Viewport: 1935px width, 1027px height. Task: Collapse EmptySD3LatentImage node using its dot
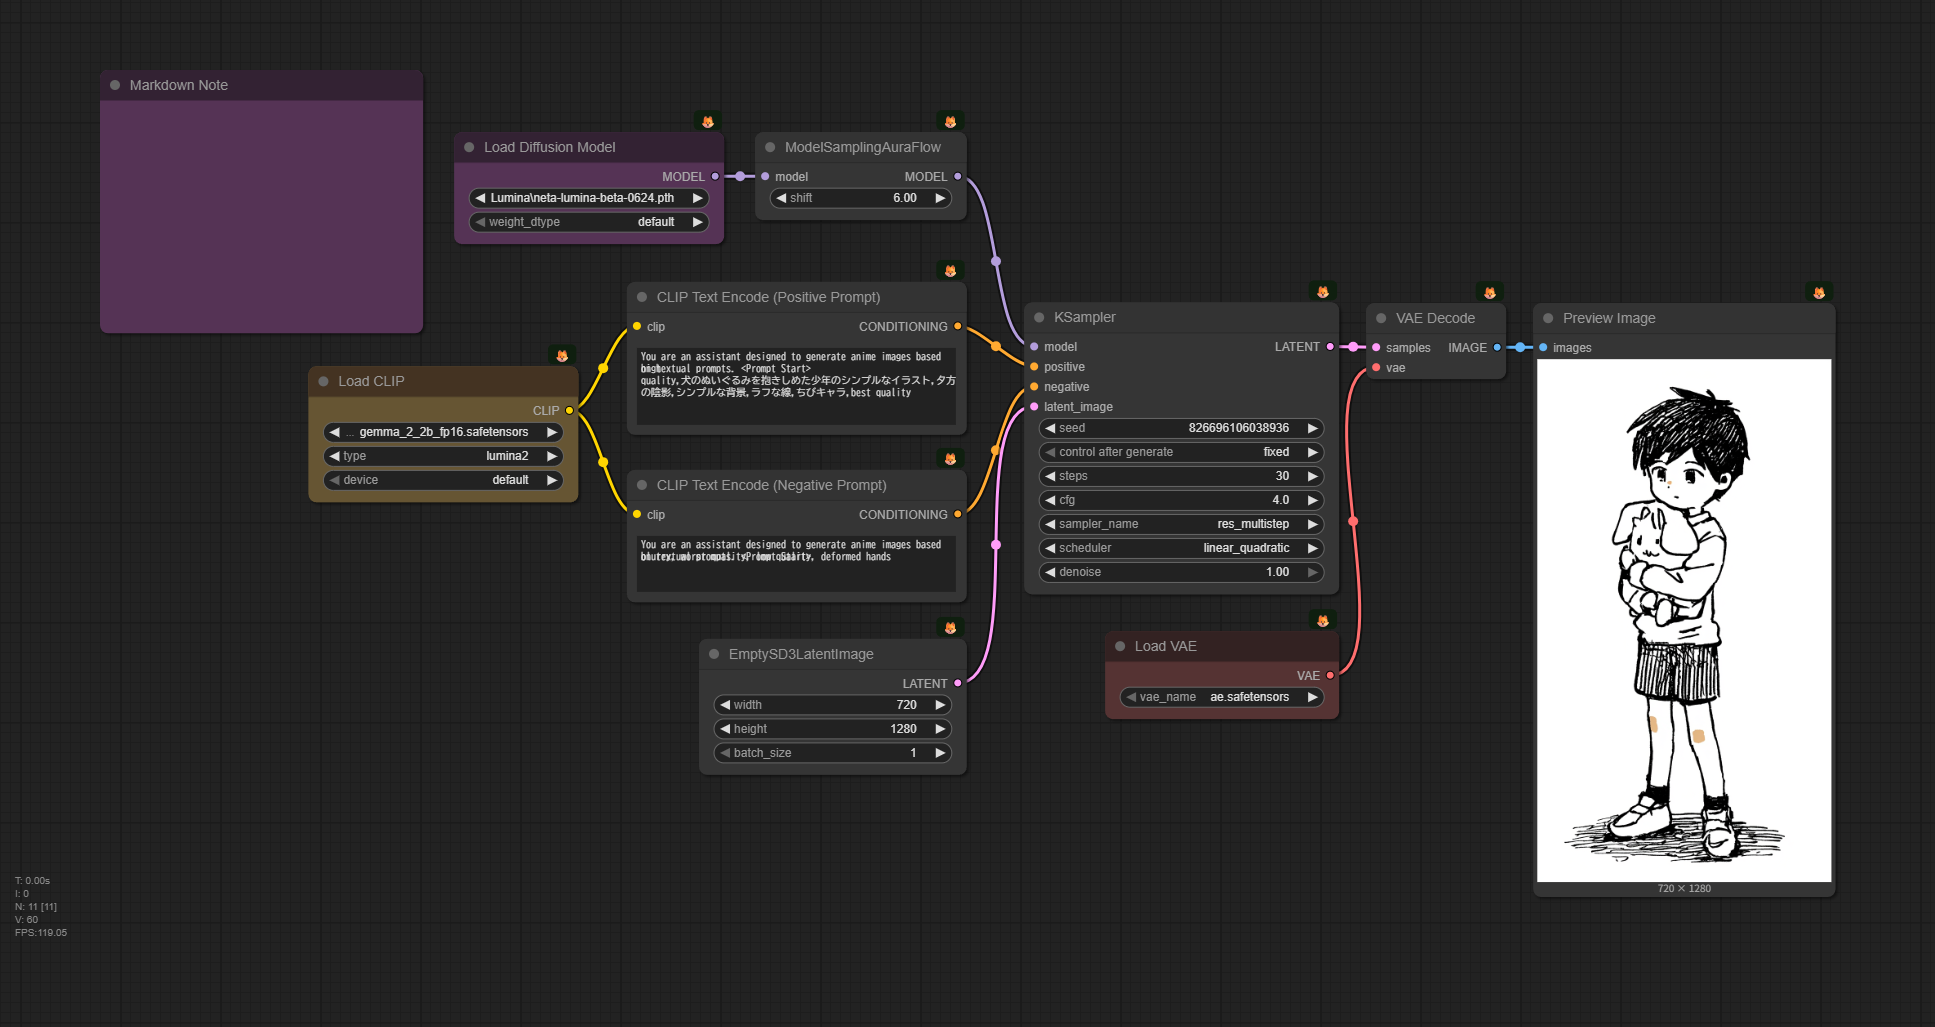click(714, 654)
